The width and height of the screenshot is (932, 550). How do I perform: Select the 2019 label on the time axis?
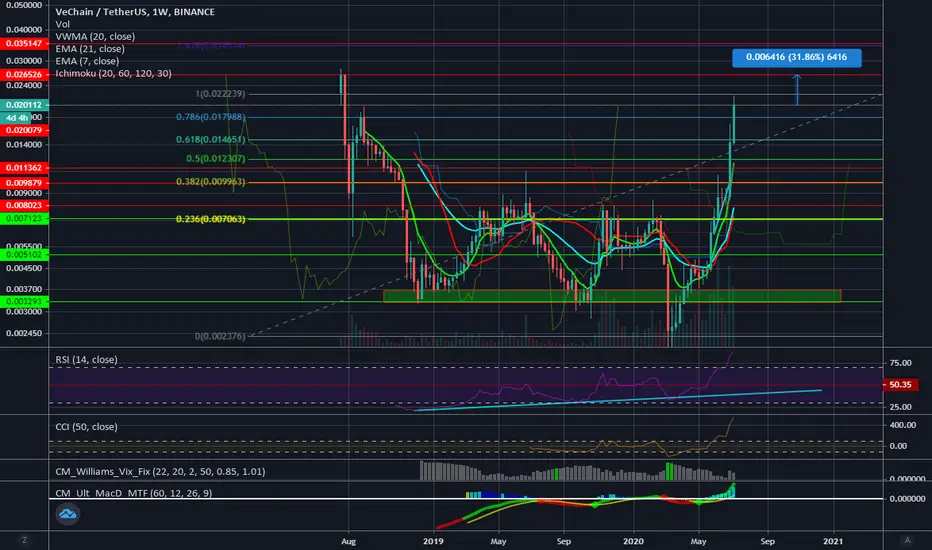tap(433, 541)
